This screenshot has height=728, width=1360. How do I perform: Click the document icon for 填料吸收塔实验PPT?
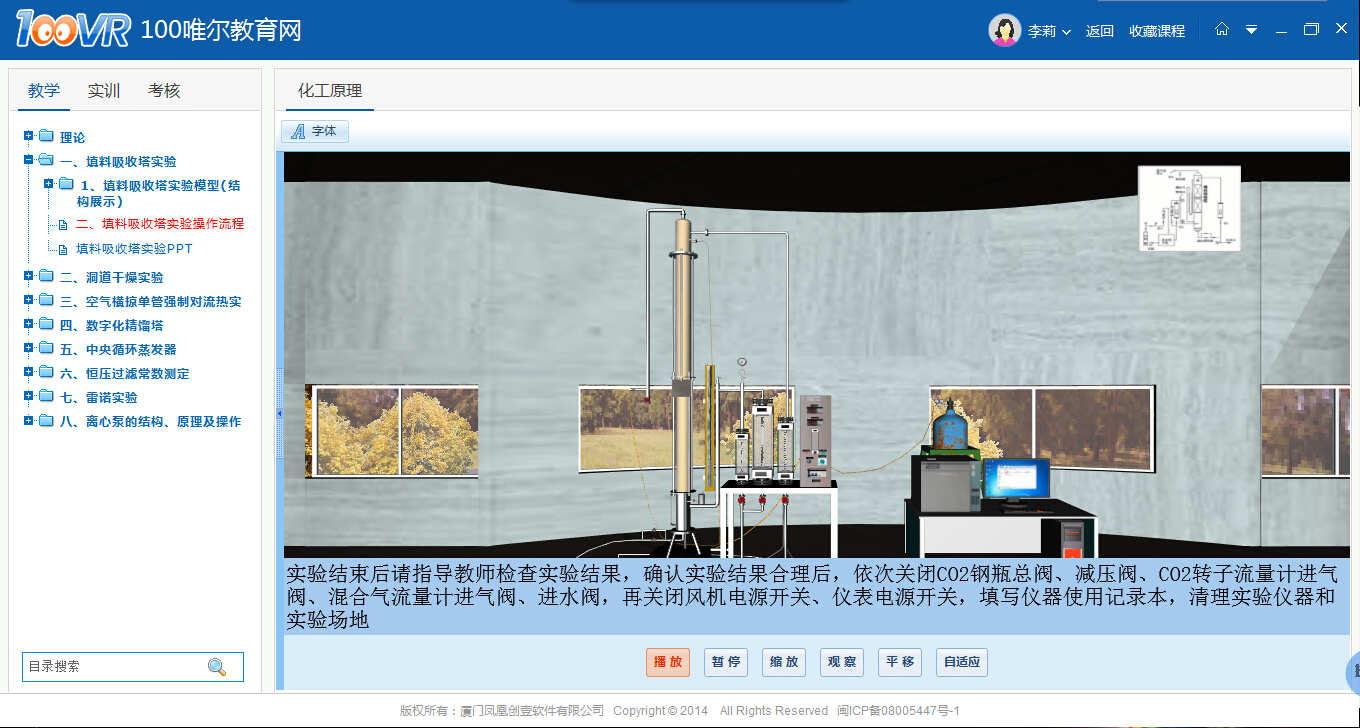coord(63,249)
